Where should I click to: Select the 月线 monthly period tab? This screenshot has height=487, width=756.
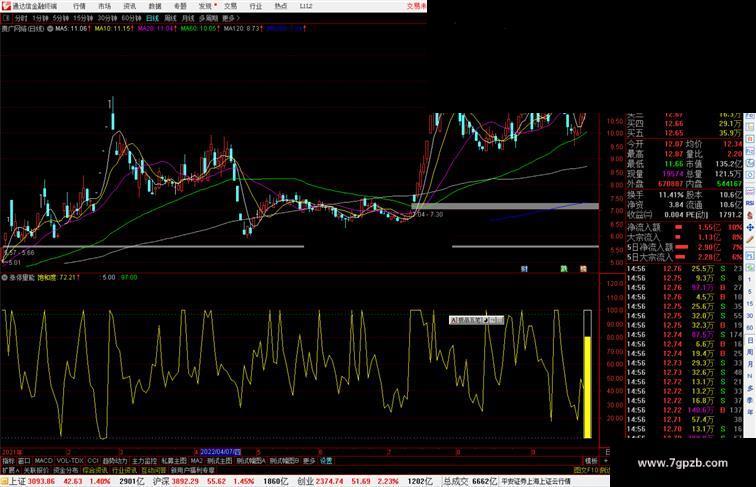(x=188, y=18)
